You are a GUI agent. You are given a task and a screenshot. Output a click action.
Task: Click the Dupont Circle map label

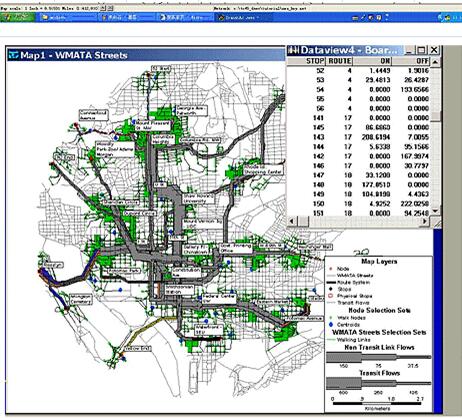(140, 213)
